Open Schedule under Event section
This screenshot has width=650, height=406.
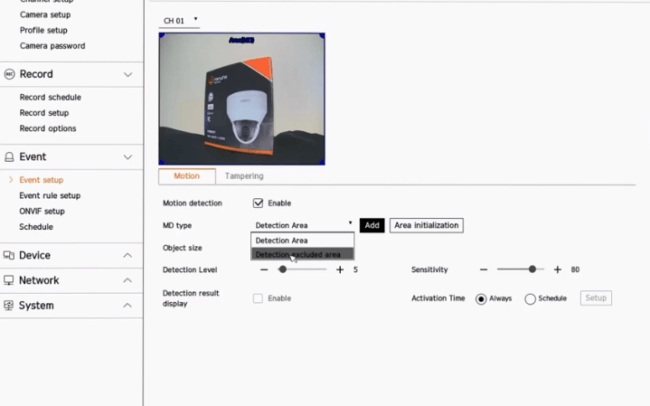click(x=36, y=227)
